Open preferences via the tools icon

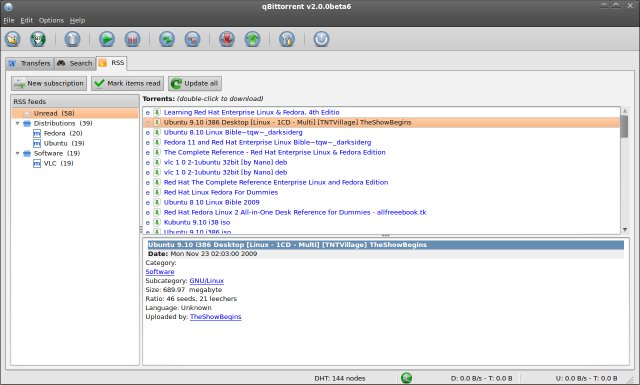(x=287, y=39)
